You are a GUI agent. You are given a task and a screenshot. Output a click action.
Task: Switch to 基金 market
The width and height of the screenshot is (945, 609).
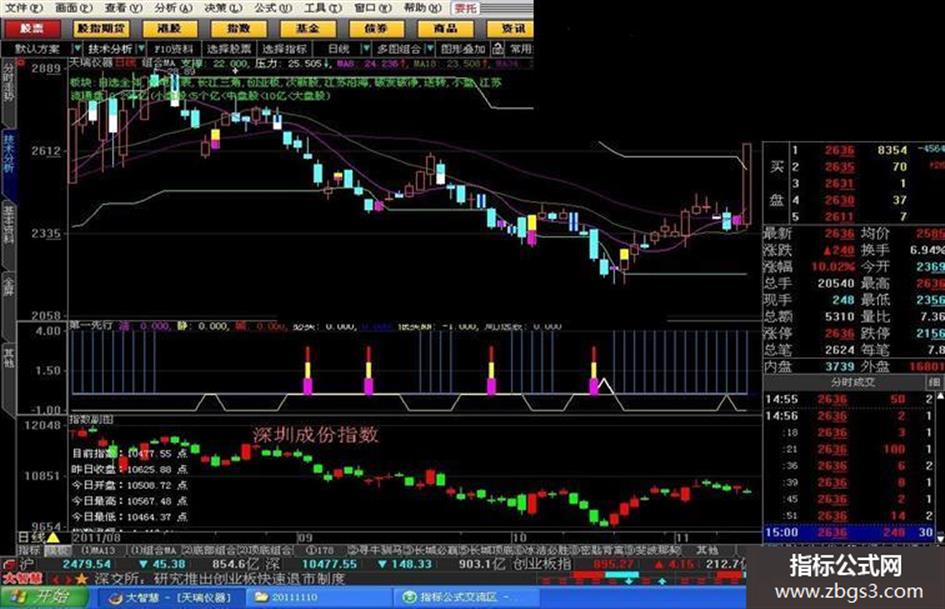click(307, 28)
